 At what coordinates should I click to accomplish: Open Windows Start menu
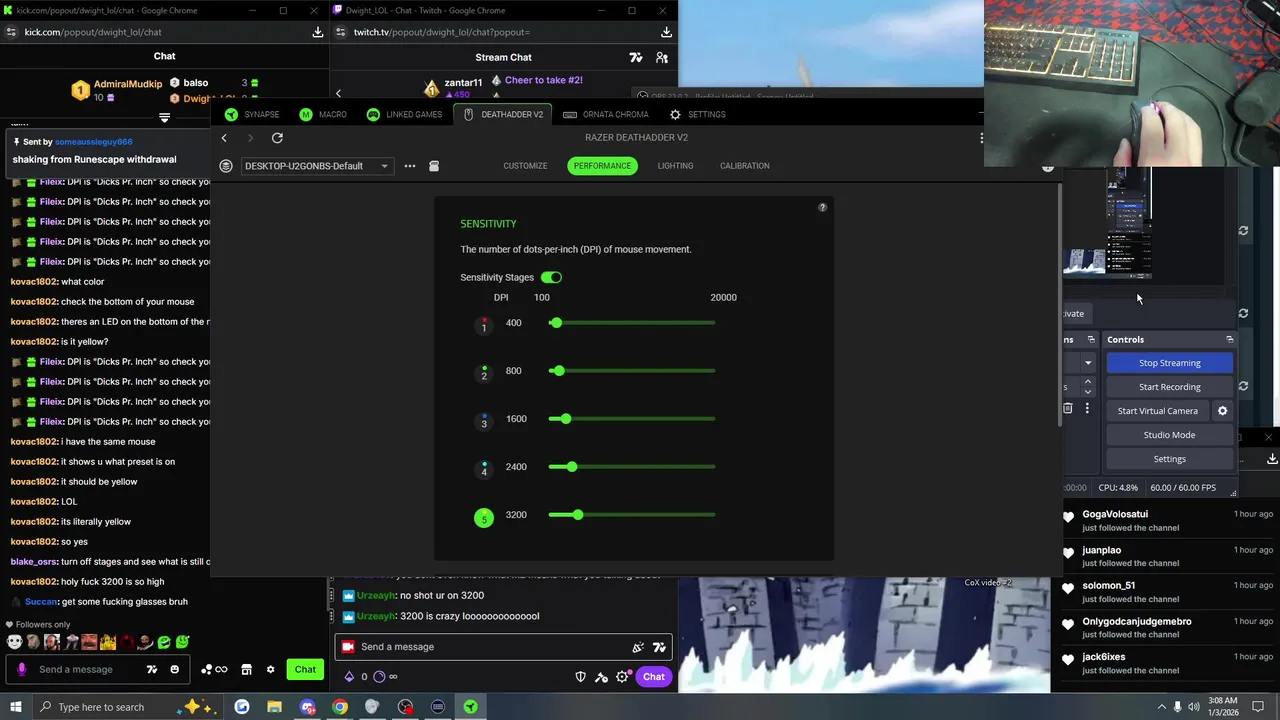(x=15, y=707)
